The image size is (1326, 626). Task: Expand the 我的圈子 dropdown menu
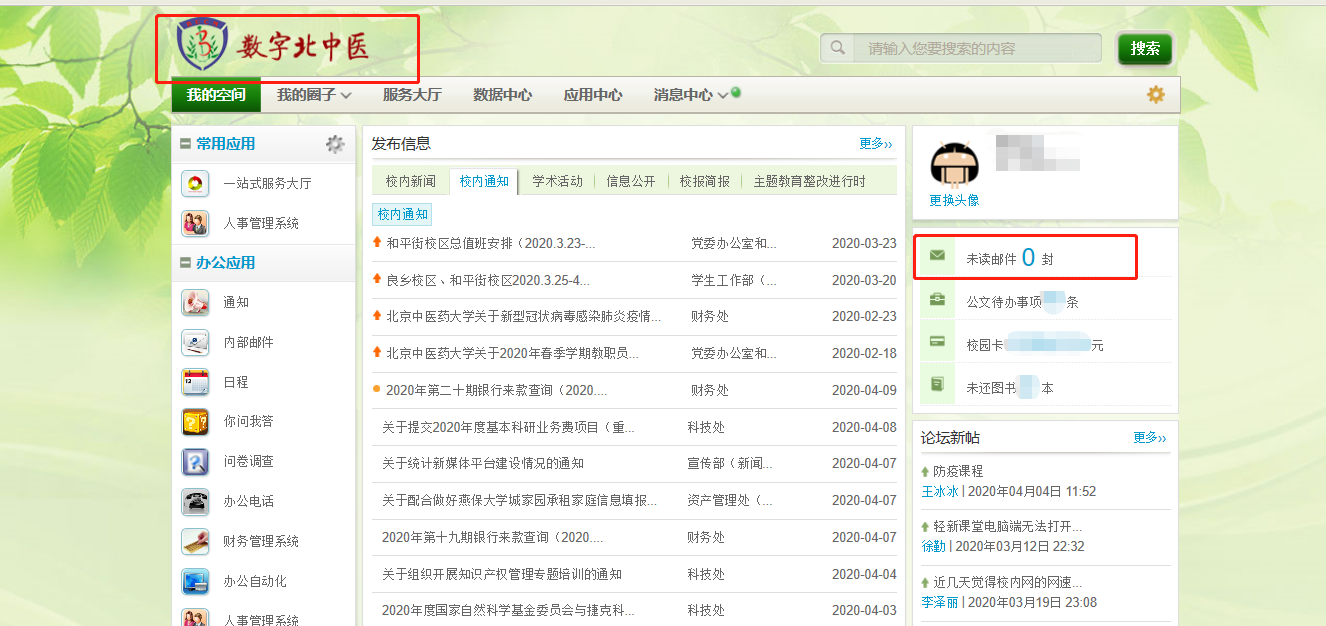click(x=314, y=95)
